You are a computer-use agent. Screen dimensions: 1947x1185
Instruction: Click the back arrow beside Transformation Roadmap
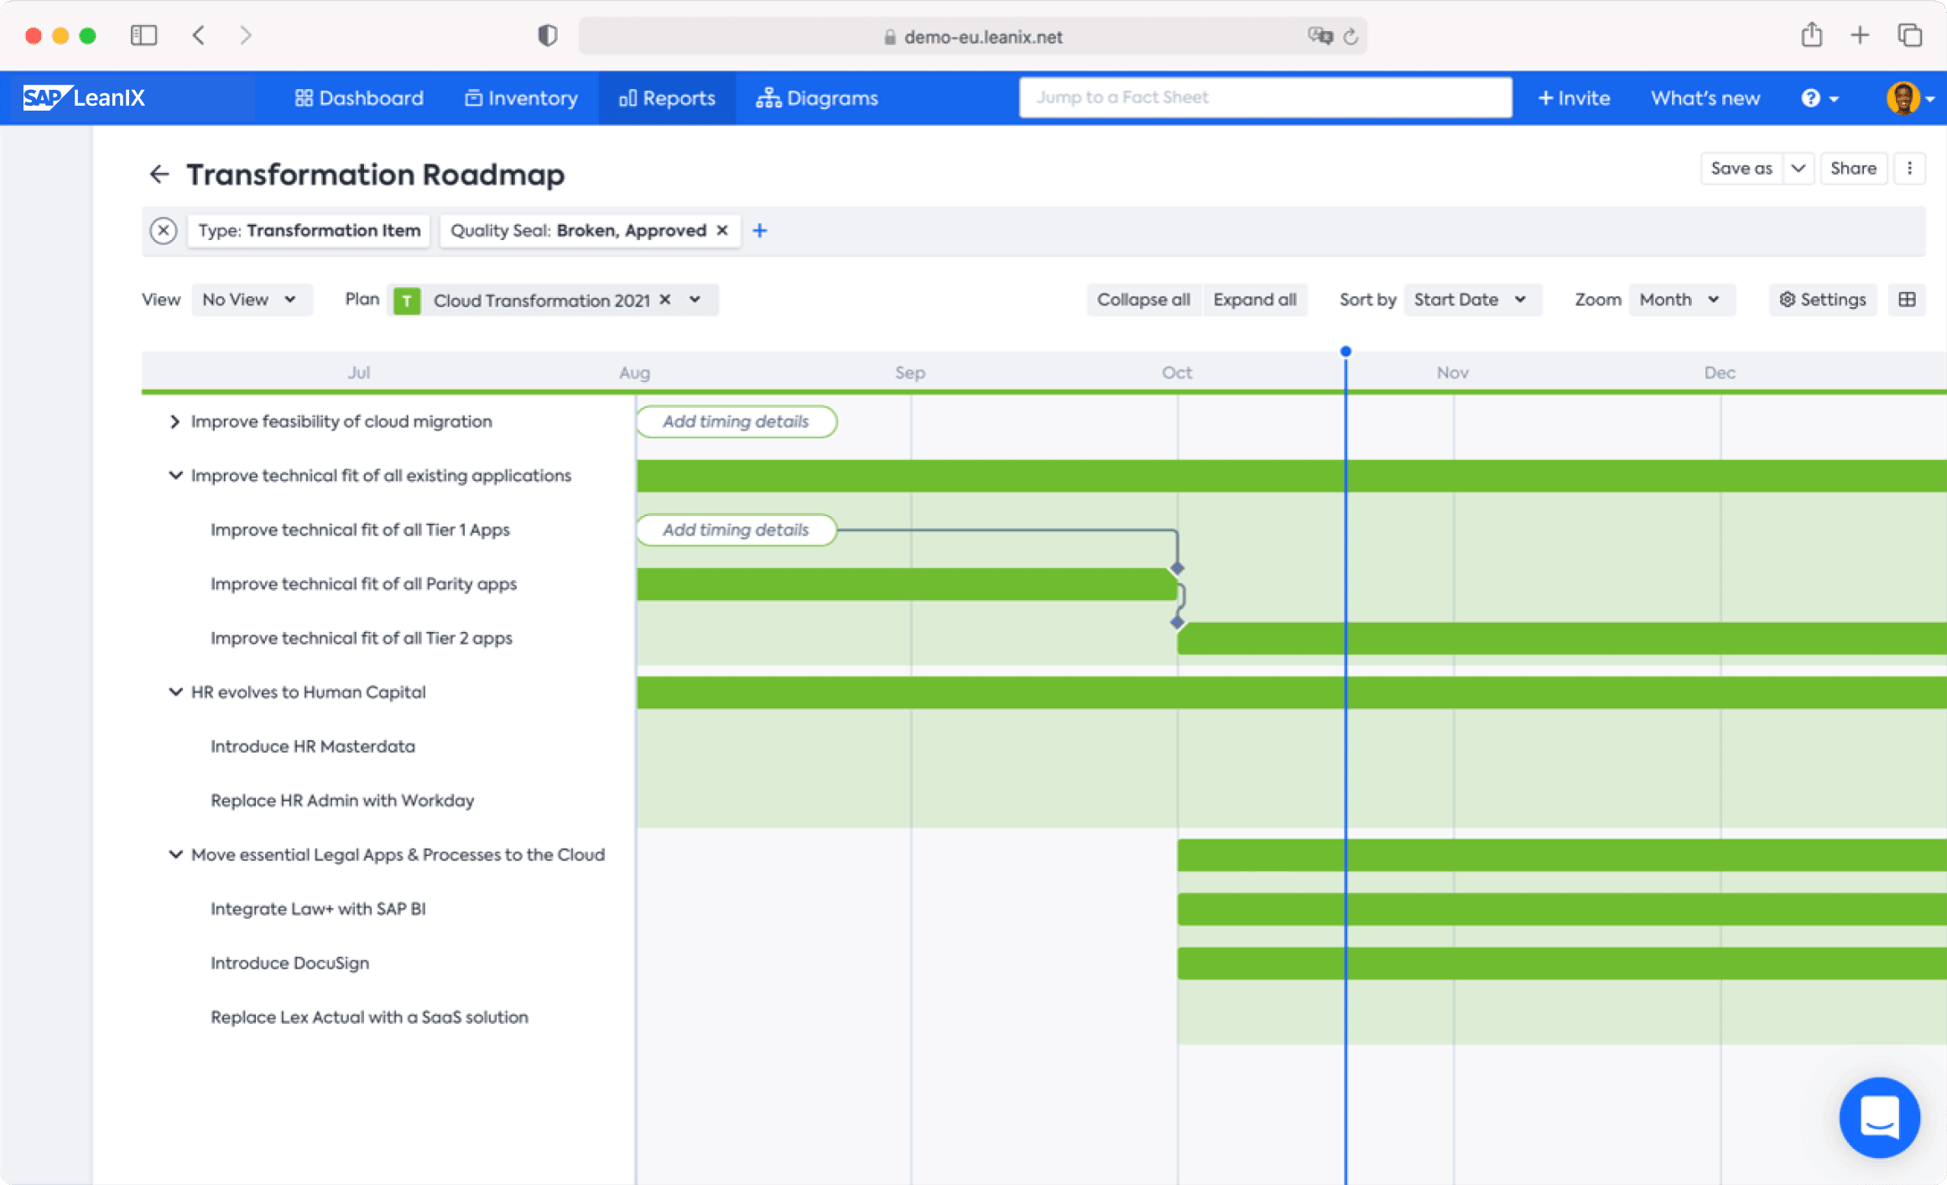(x=159, y=174)
